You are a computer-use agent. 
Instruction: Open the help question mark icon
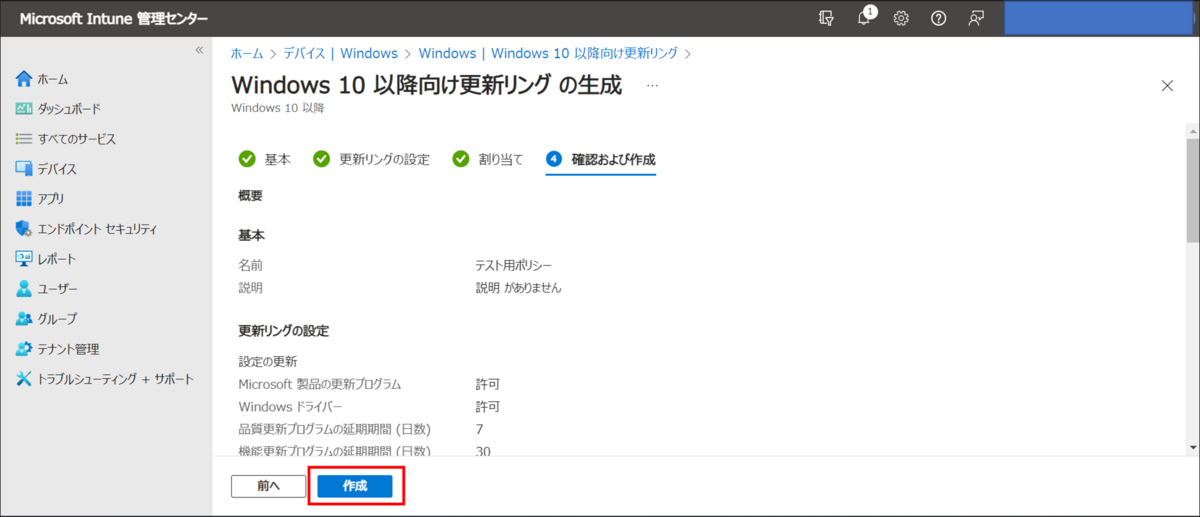point(938,18)
